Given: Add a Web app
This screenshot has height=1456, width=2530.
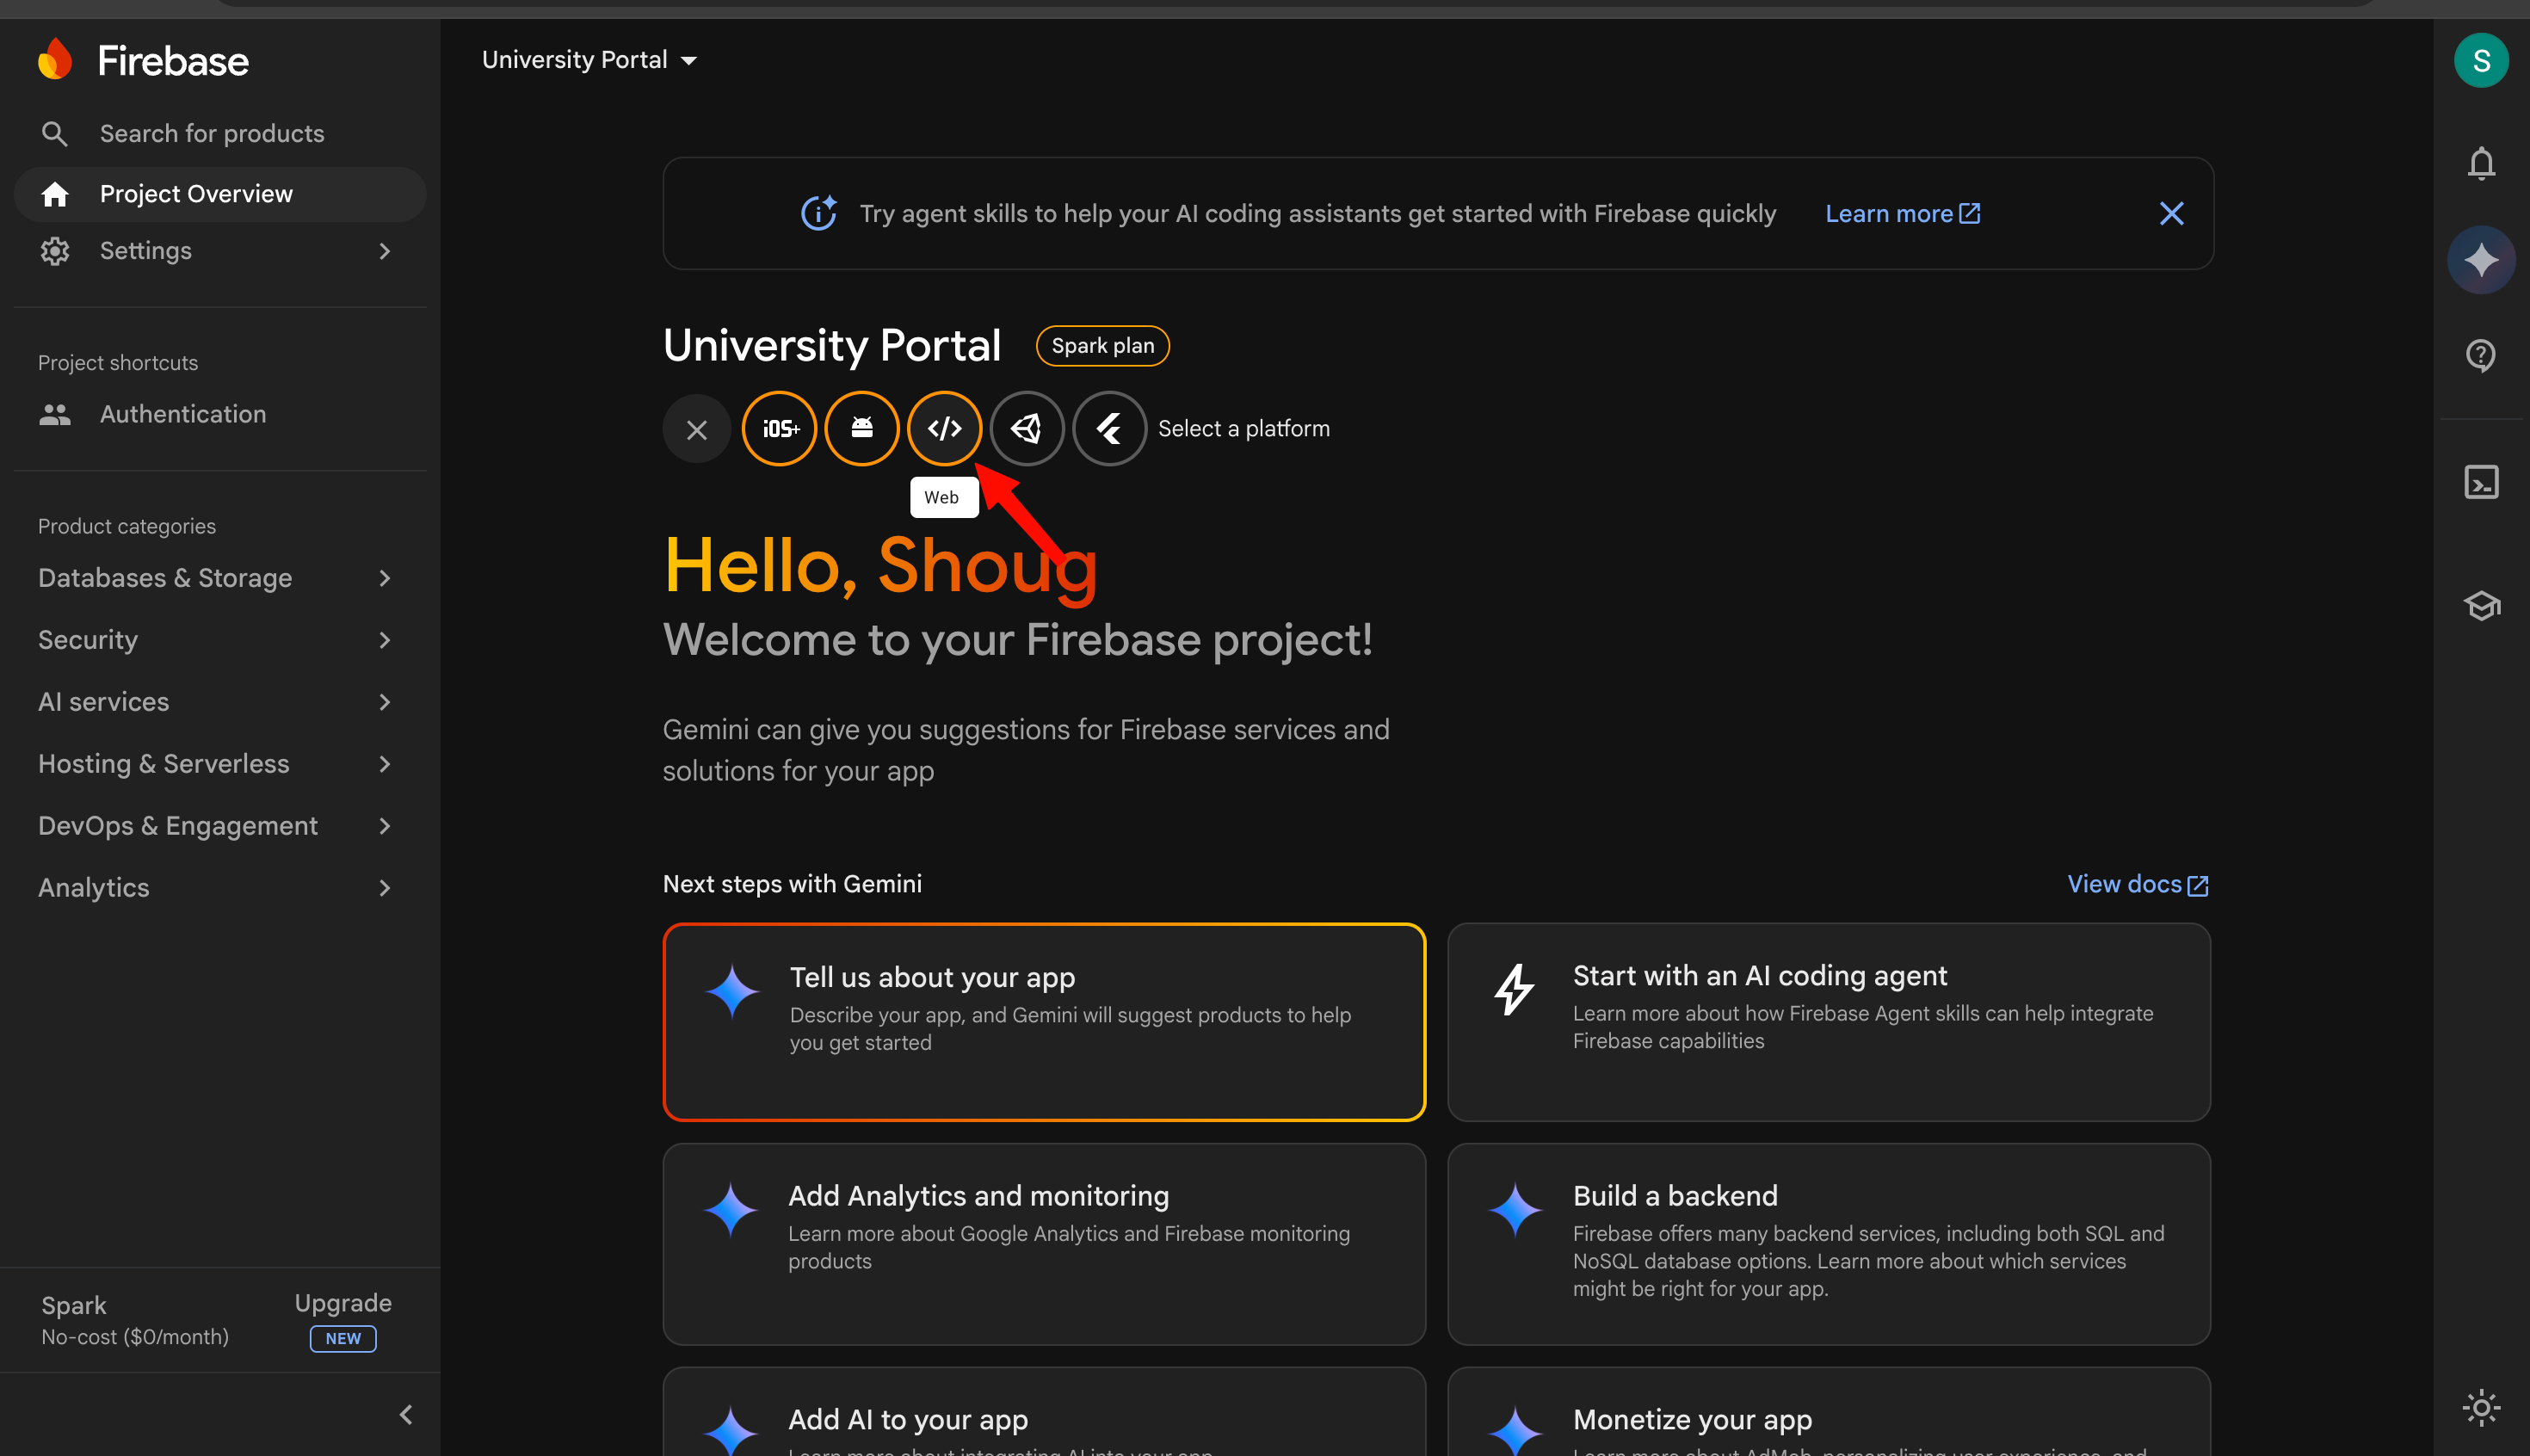Looking at the screenshot, I should (x=944, y=429).
